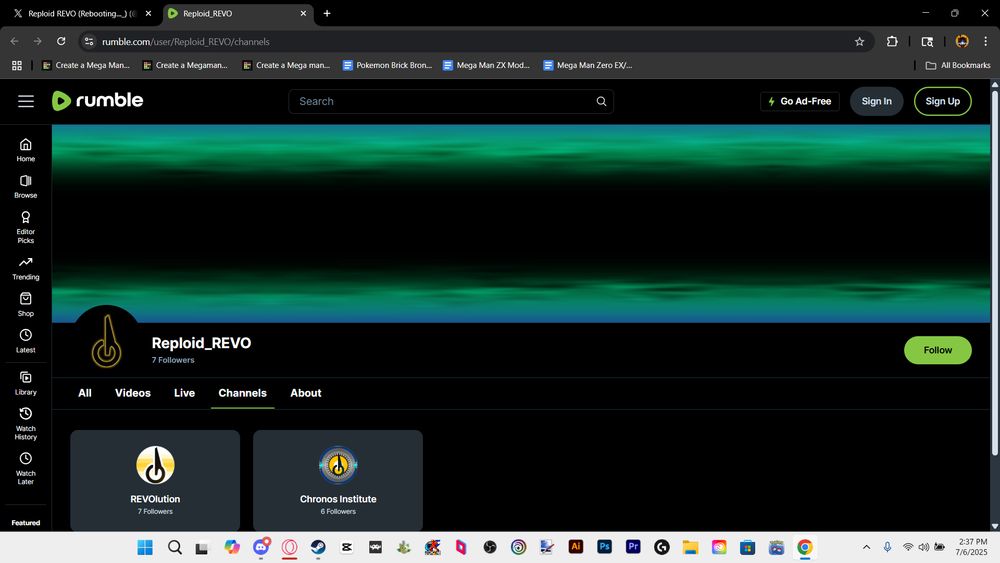The image size is (1000, 563).
Task: Open the Windows Start menu
Action: tap(145, 547)
